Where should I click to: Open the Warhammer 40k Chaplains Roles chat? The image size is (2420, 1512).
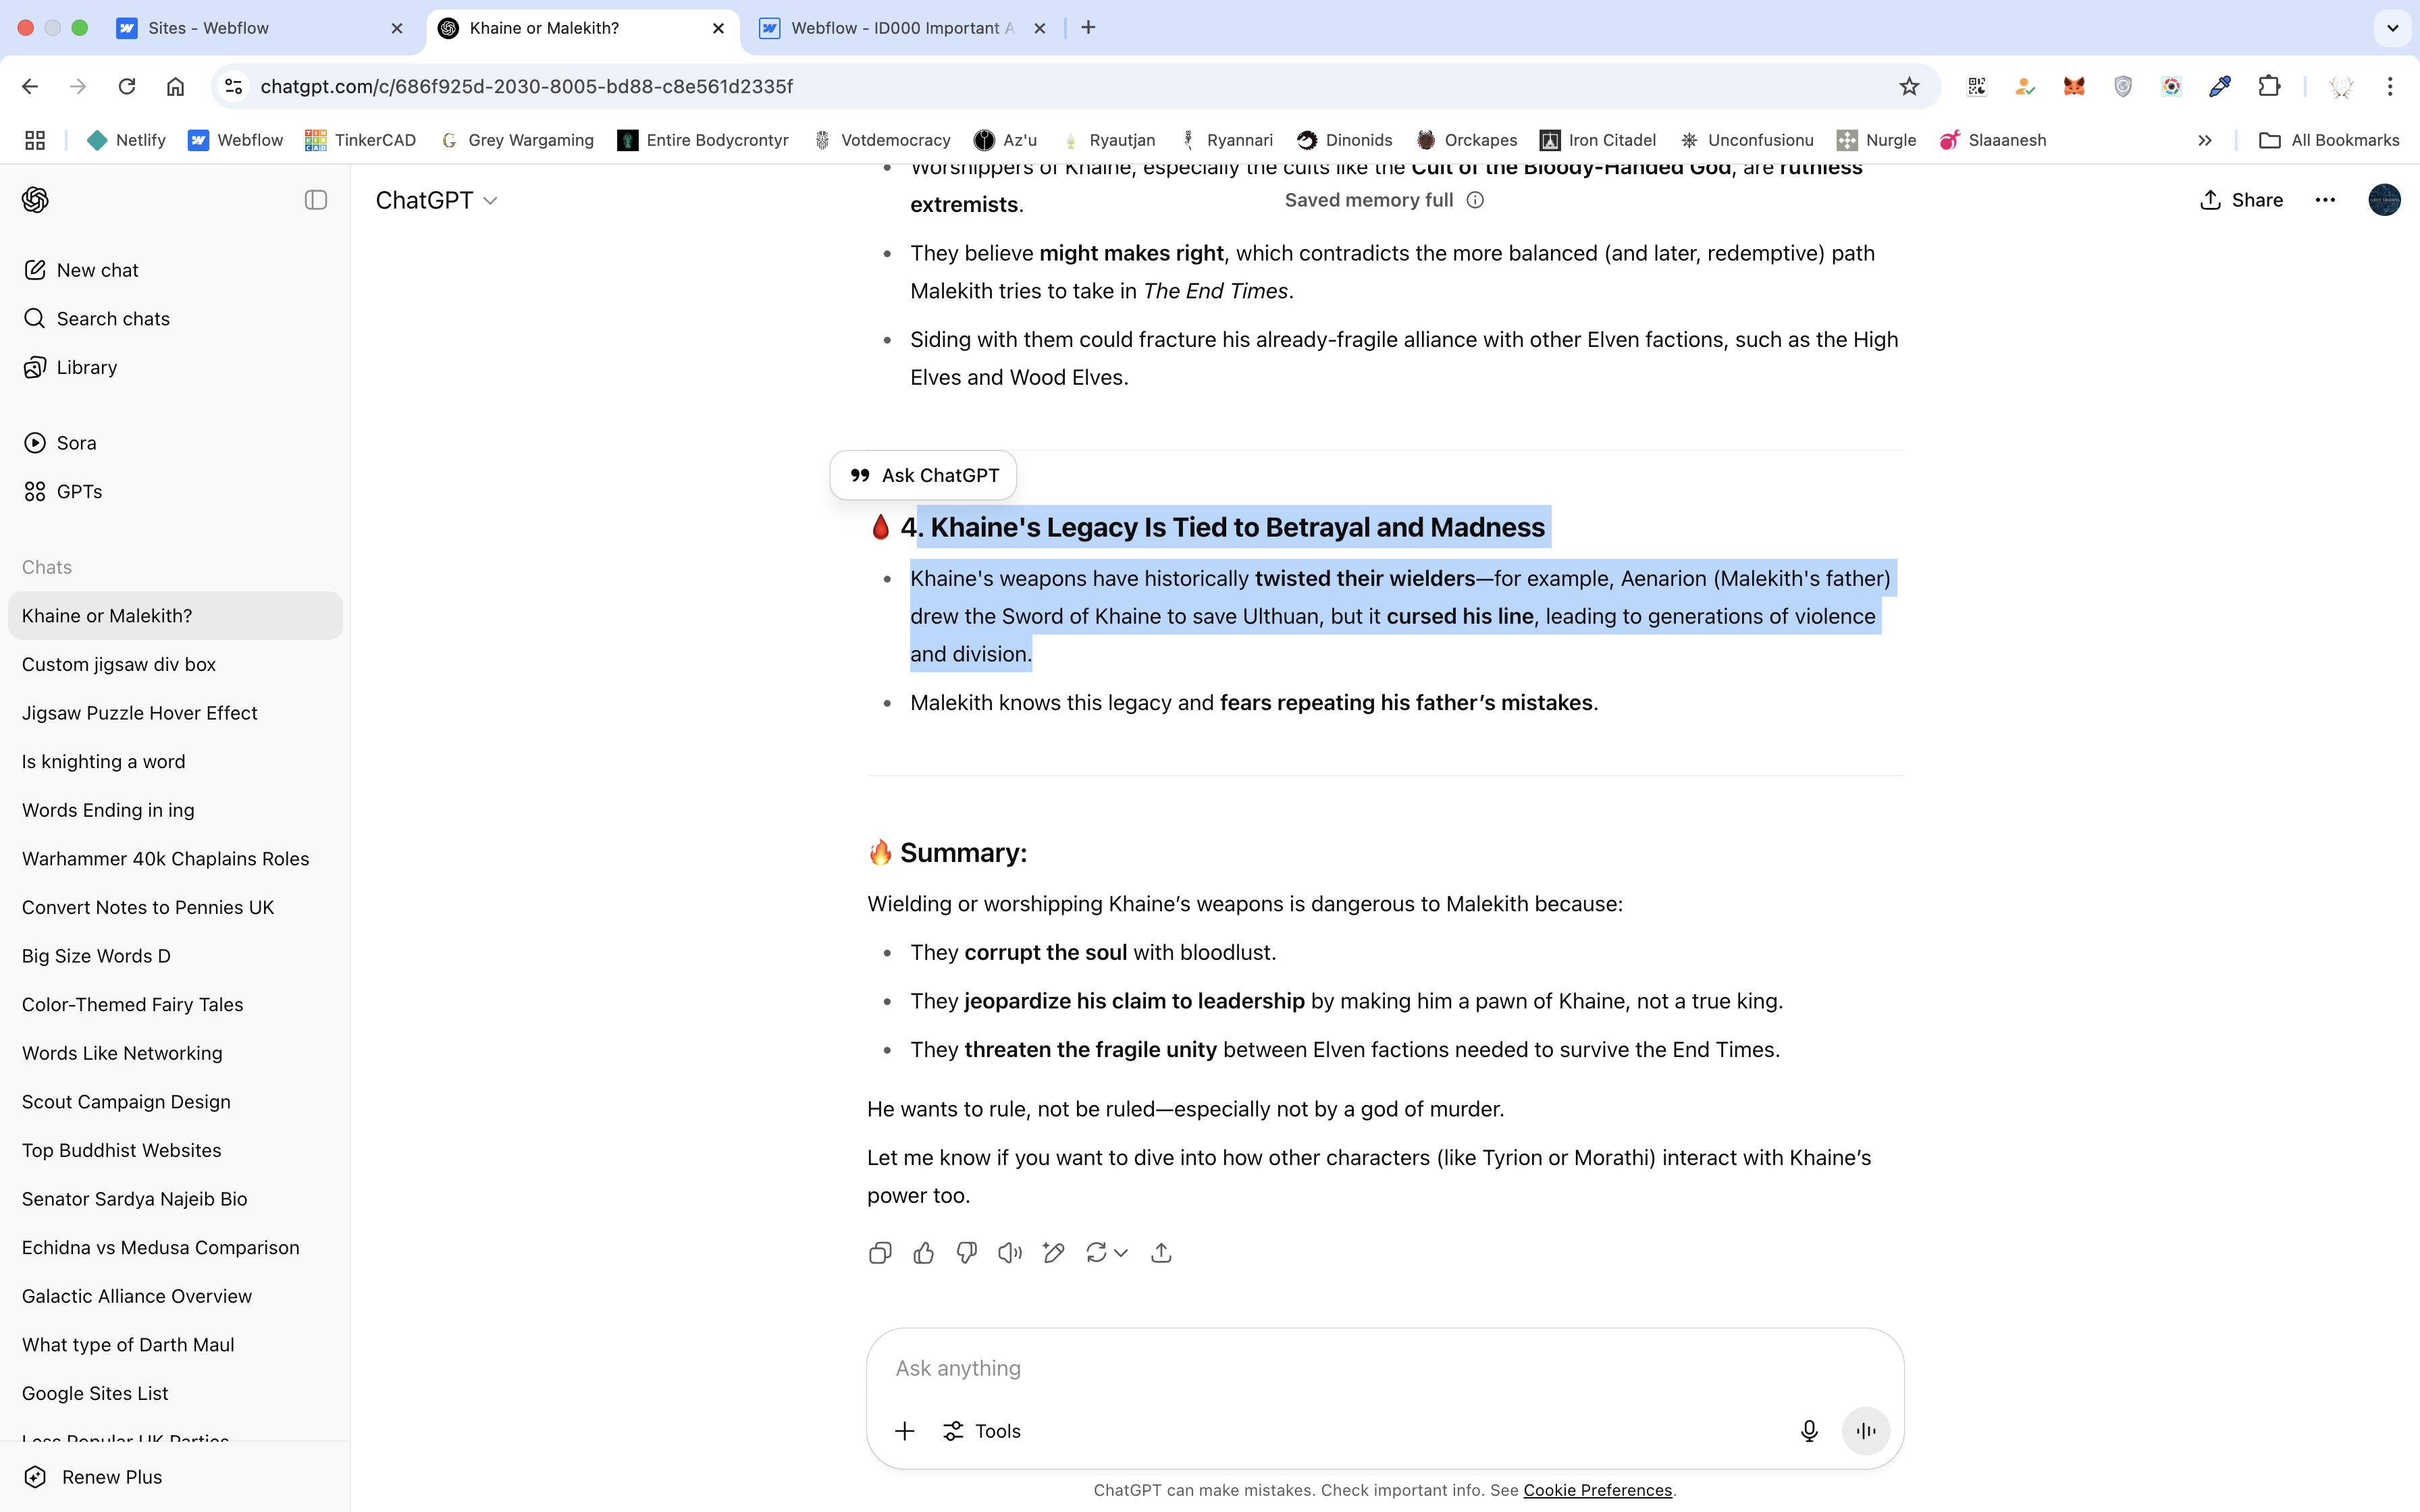165,859
